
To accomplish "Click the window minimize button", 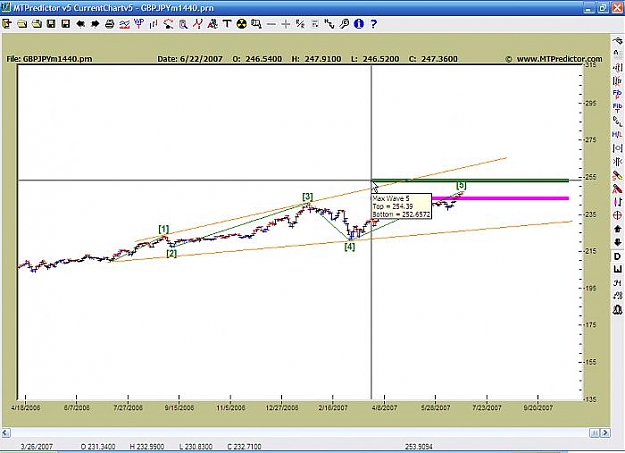I will click(x=589, y=8).
